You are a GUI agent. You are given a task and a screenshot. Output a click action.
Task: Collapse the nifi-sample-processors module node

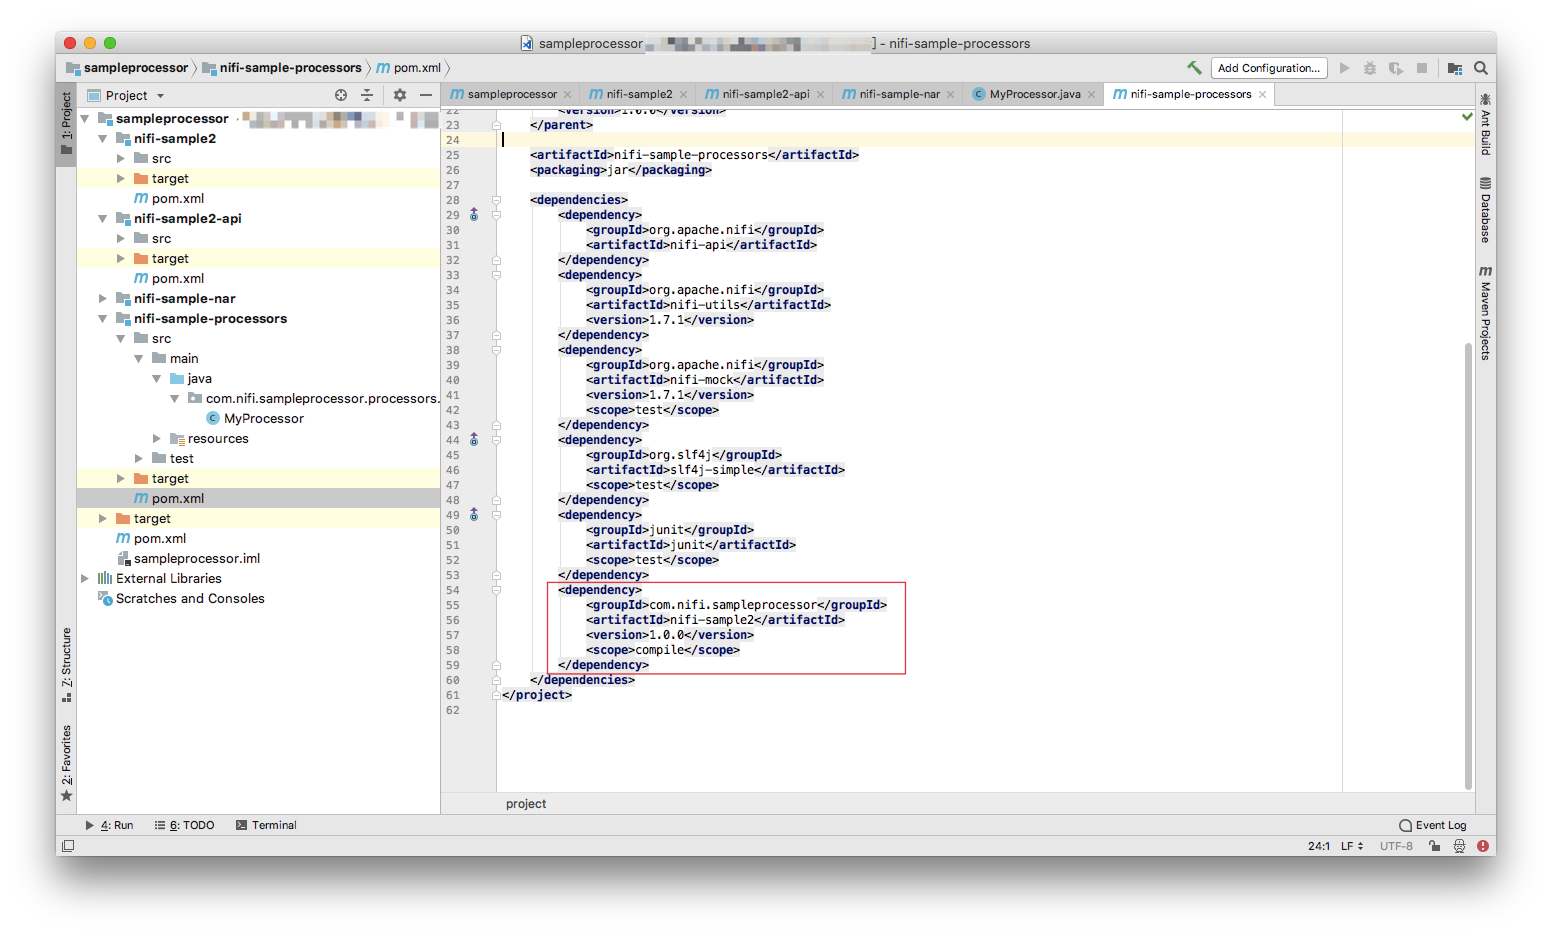103,319
